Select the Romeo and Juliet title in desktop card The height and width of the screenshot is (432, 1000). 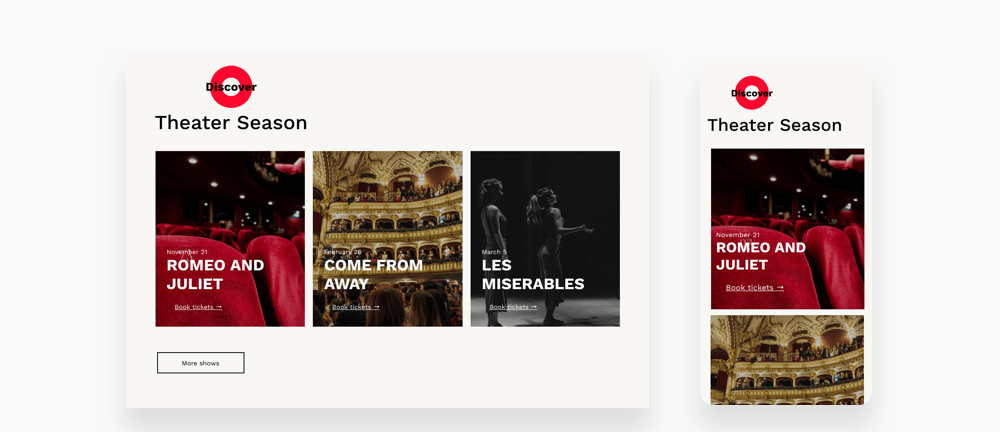tap(215, 274)
